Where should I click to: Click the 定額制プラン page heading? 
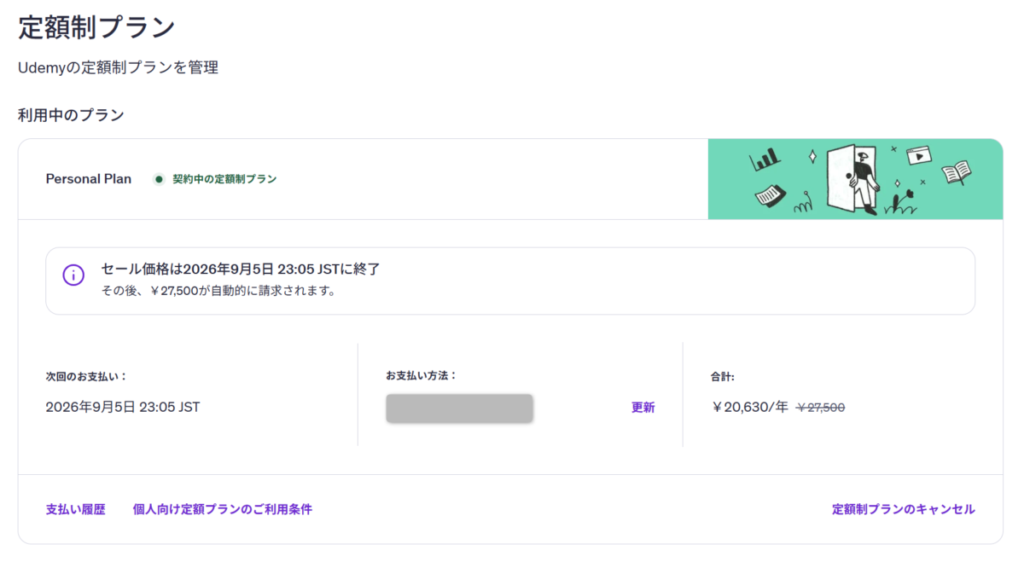[97, 27]
